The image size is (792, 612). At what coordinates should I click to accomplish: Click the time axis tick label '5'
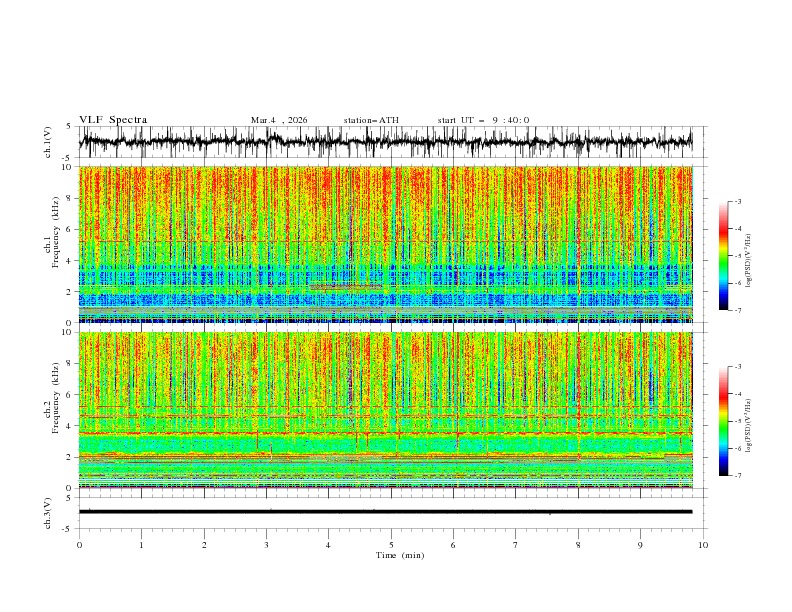coord(391,545)
